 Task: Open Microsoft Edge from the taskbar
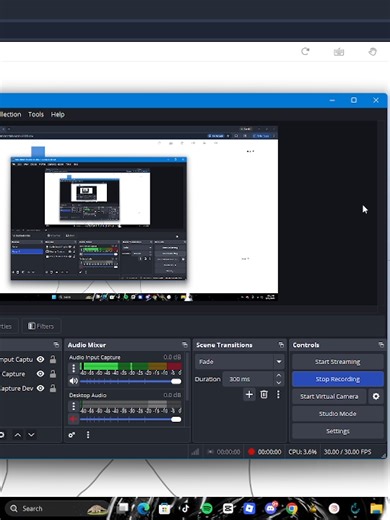pos(143,509)
